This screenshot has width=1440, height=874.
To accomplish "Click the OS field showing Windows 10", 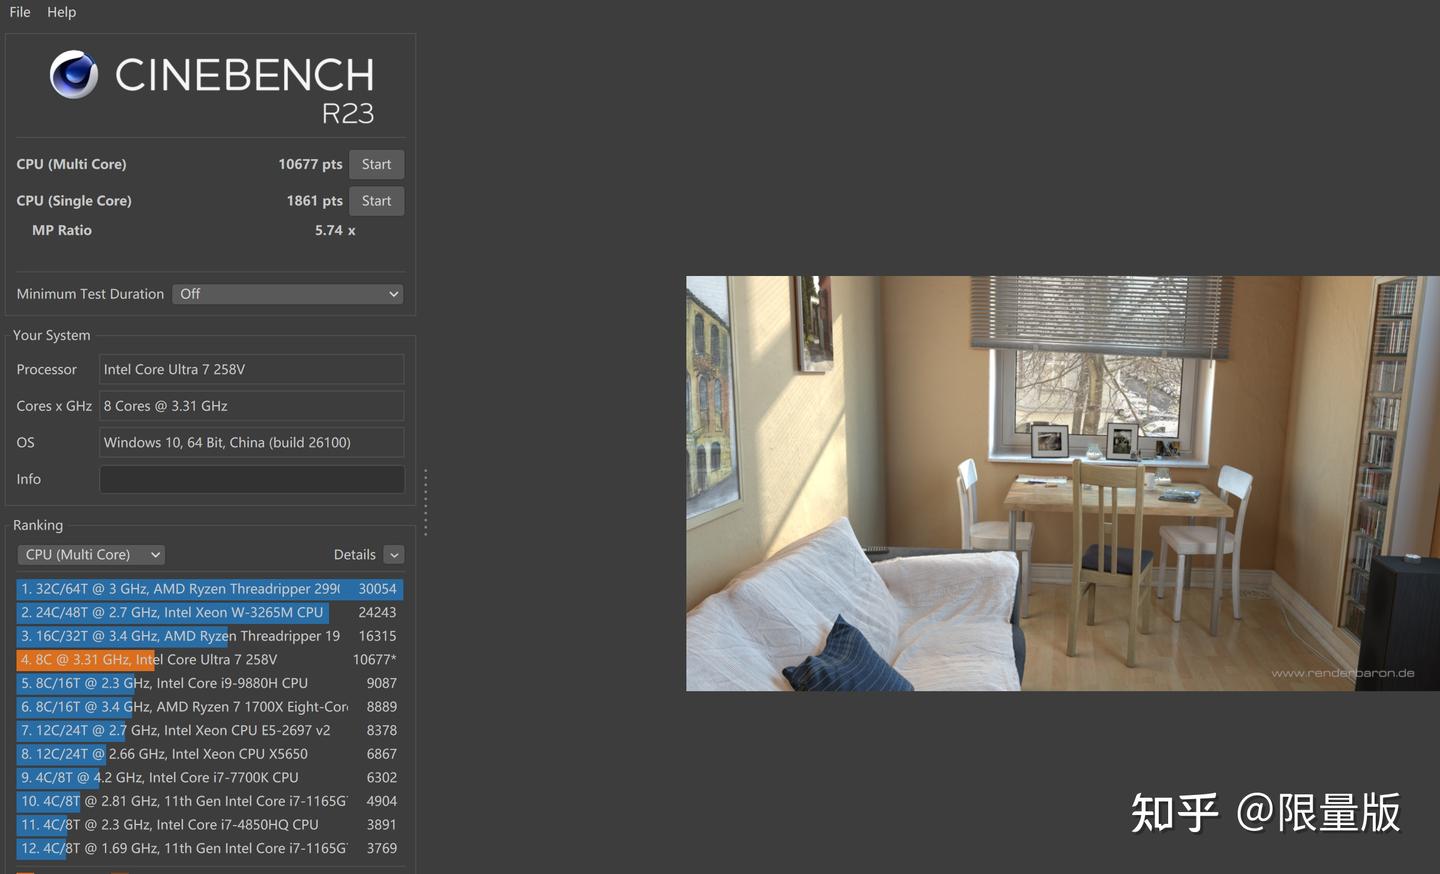I will [x=252, y=442].
